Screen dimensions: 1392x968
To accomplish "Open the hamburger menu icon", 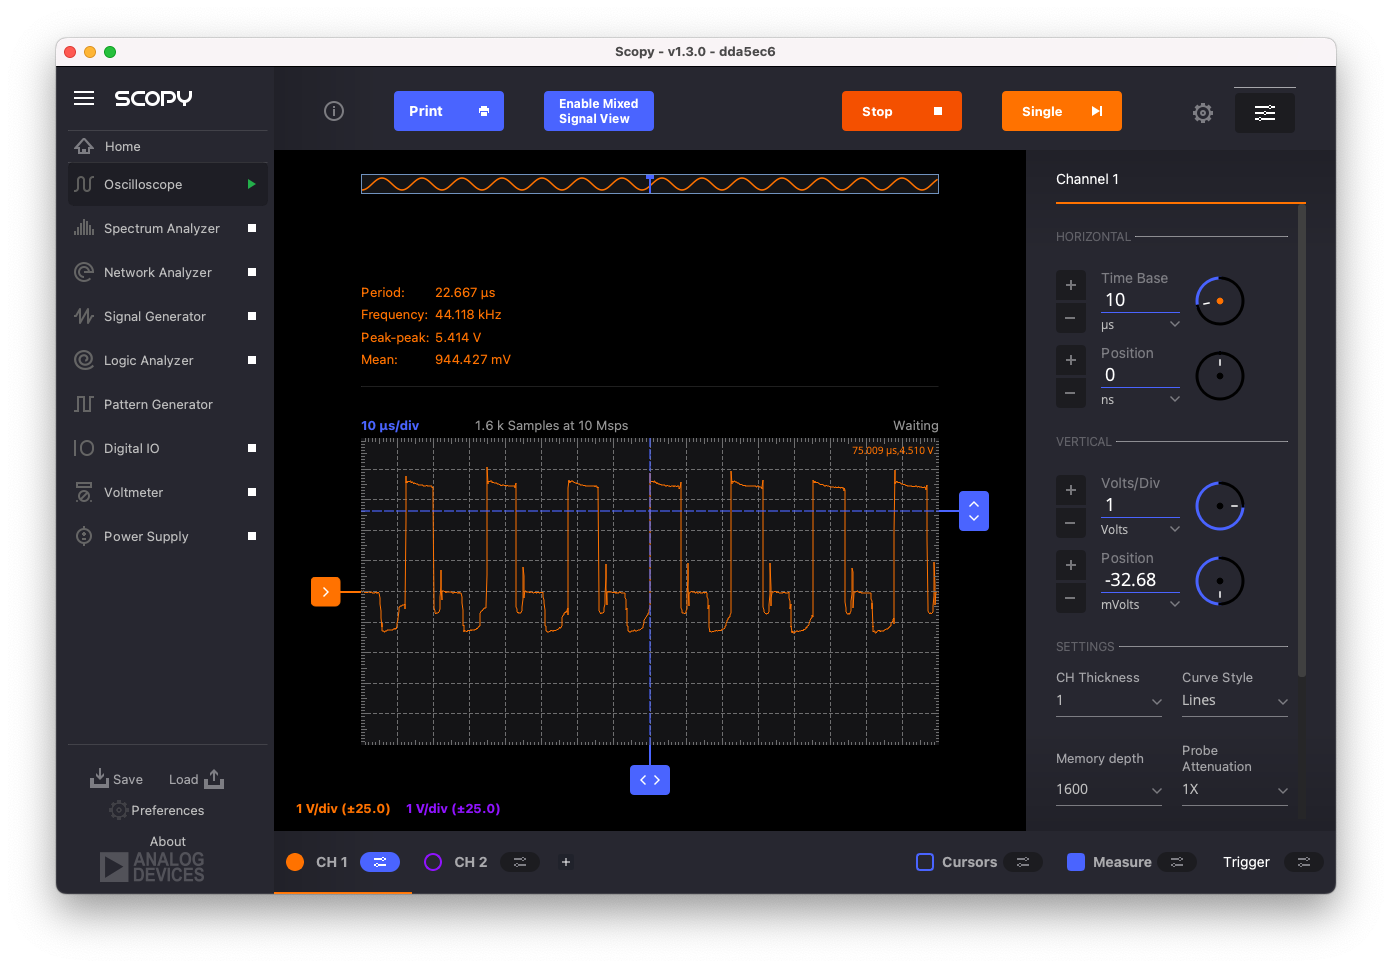I will 84,98.
